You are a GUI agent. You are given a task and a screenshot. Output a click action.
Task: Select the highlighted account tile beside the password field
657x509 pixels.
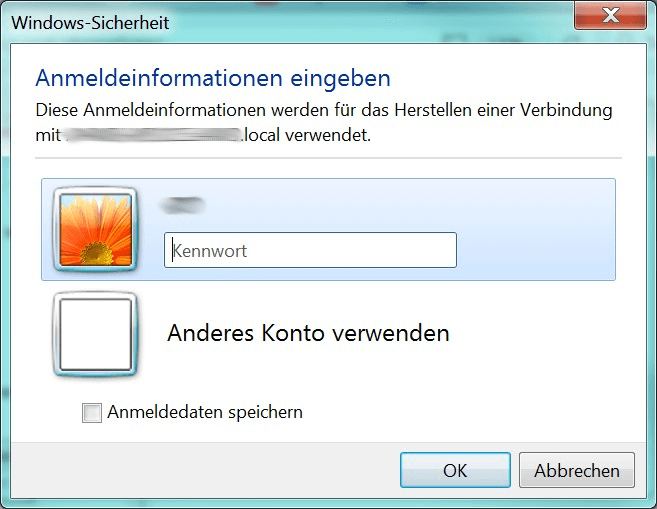pos(328,229)
